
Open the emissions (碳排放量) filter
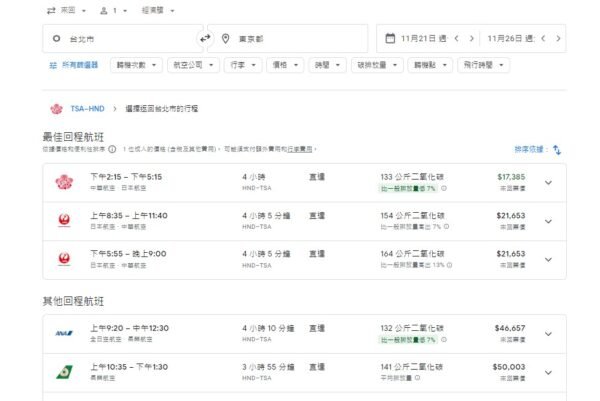(x=377, y=65)
